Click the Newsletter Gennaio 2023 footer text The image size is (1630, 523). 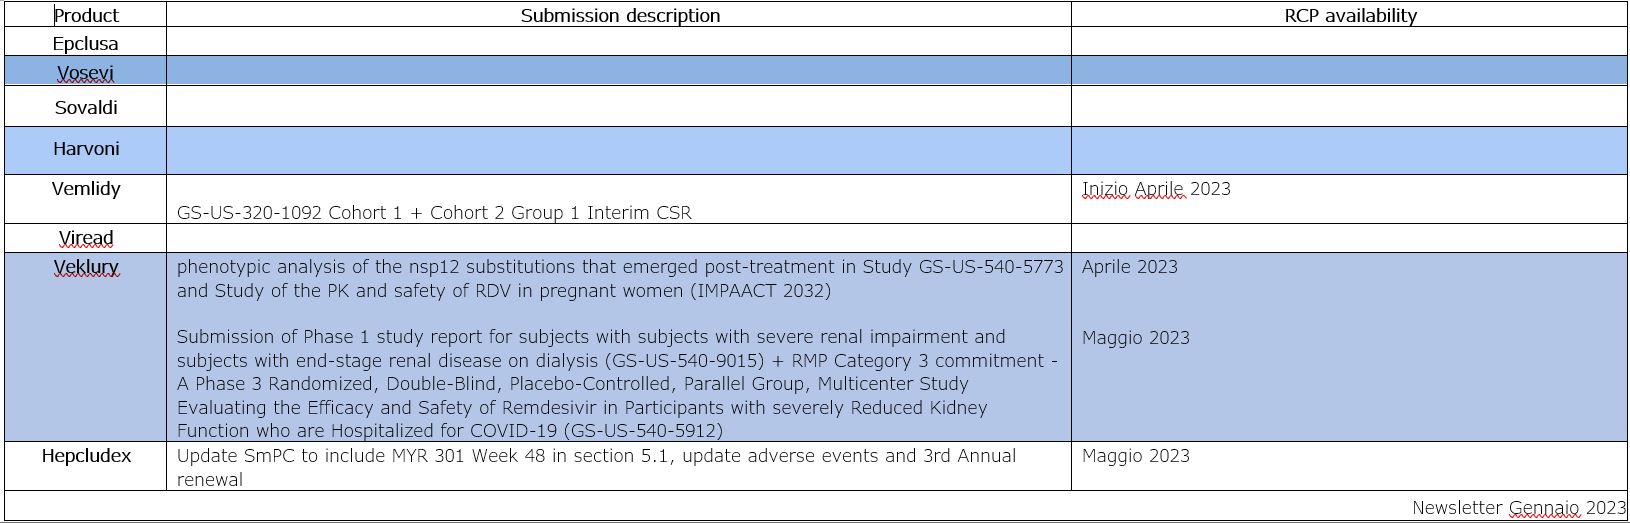tap(1518, 508)
